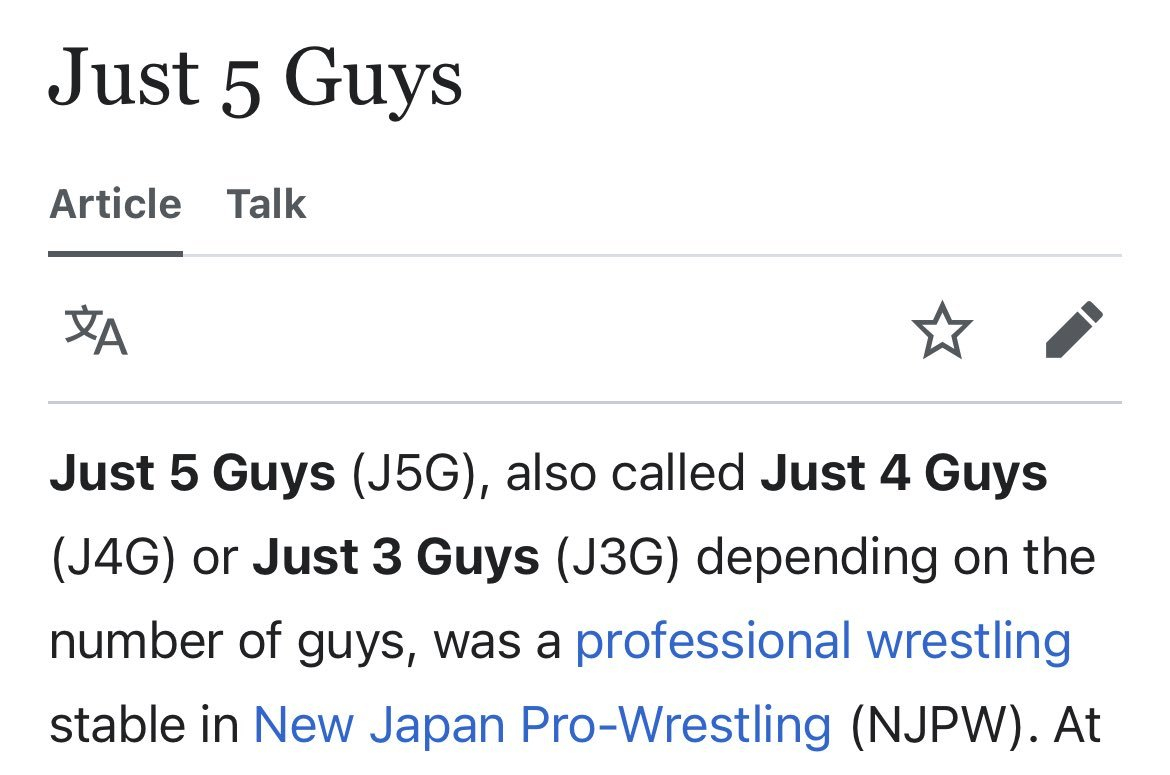Select the Article tab

pos(115,205)
